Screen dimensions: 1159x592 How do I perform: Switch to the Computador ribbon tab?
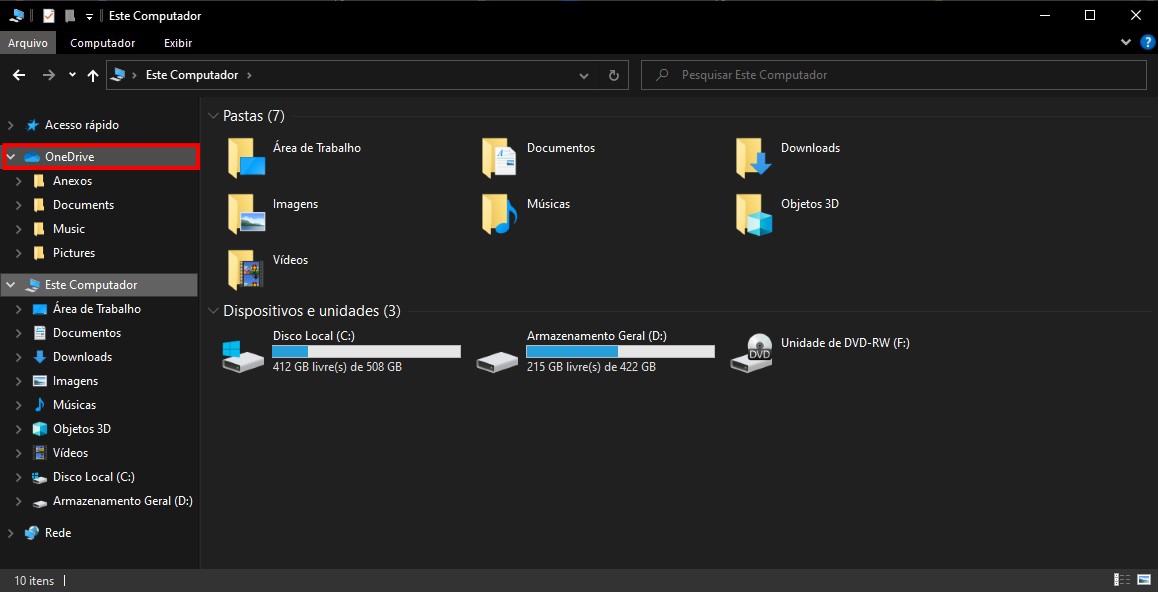point(103,43)
